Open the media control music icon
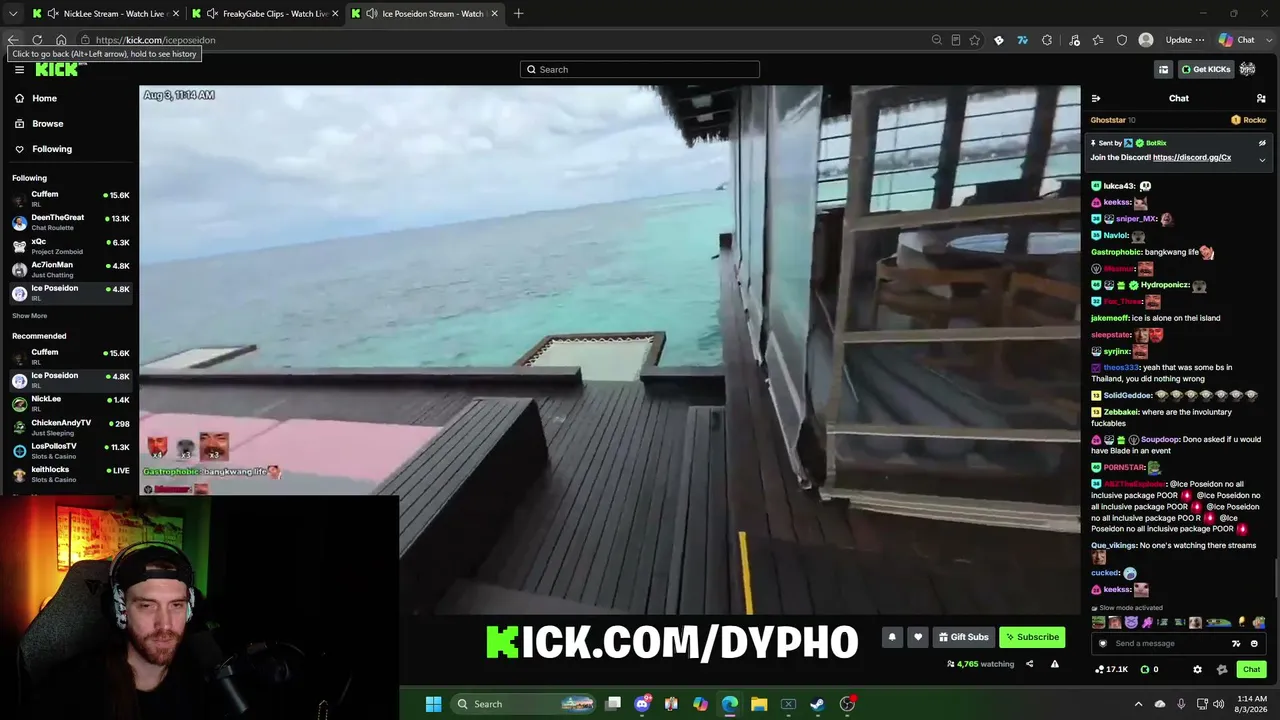1280x720 pixels. point(1074,40)
